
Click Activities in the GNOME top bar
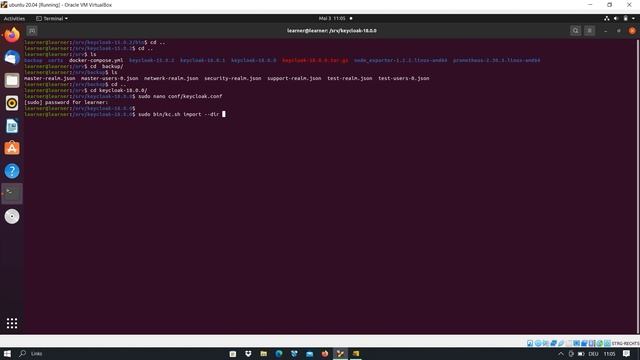point(14,18)
